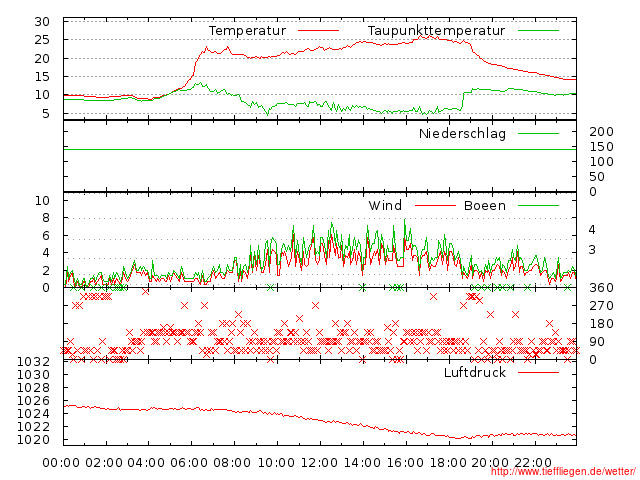640x480 pixels.
Task: Click the 16:00 time axis label
Action: [405, 463]
